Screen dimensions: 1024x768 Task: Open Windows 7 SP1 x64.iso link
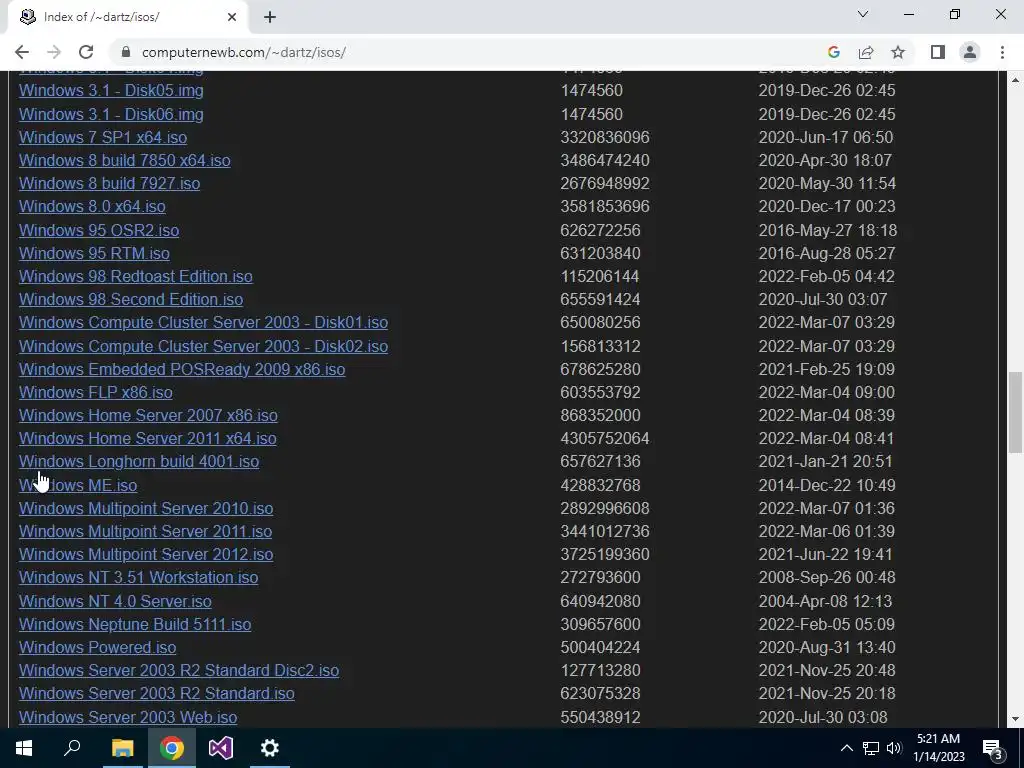tap(103, 137)
